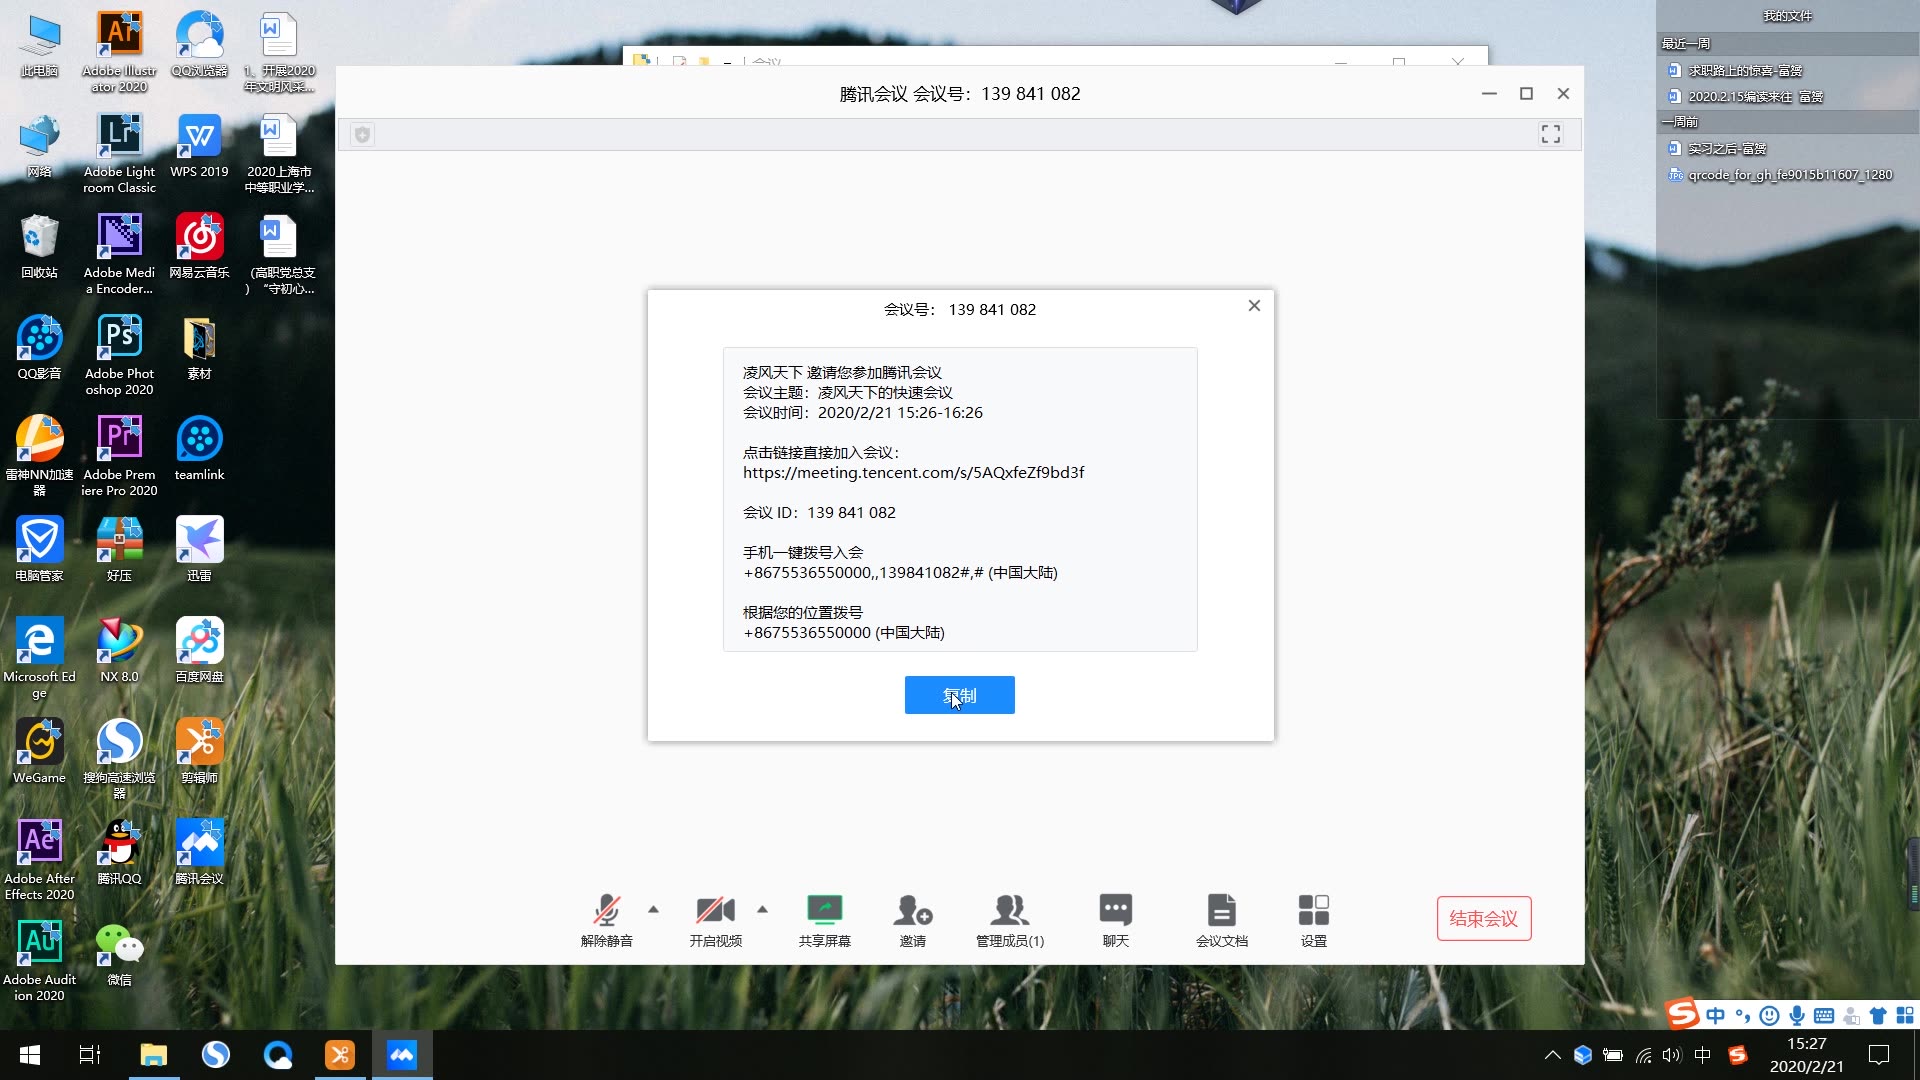Viewport: 1920px width, 1080px height.
Task: Open the 邀请 invite icon
Action: (x=912, y=920)
